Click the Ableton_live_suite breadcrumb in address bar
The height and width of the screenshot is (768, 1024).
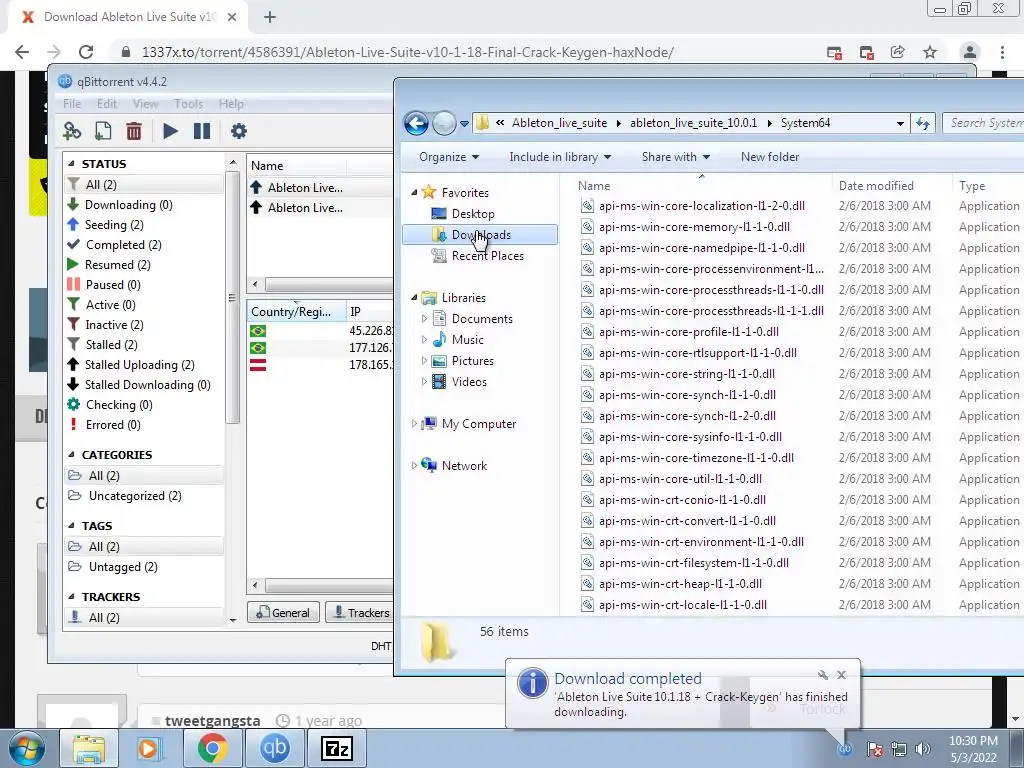(x=559, y=123)
